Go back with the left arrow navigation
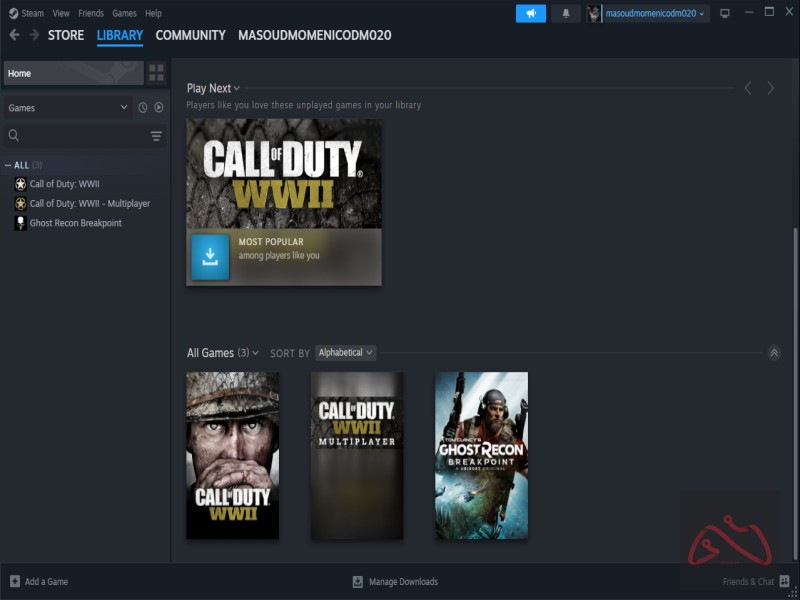This screenshot has width=800, height=600. coord(14,35)
